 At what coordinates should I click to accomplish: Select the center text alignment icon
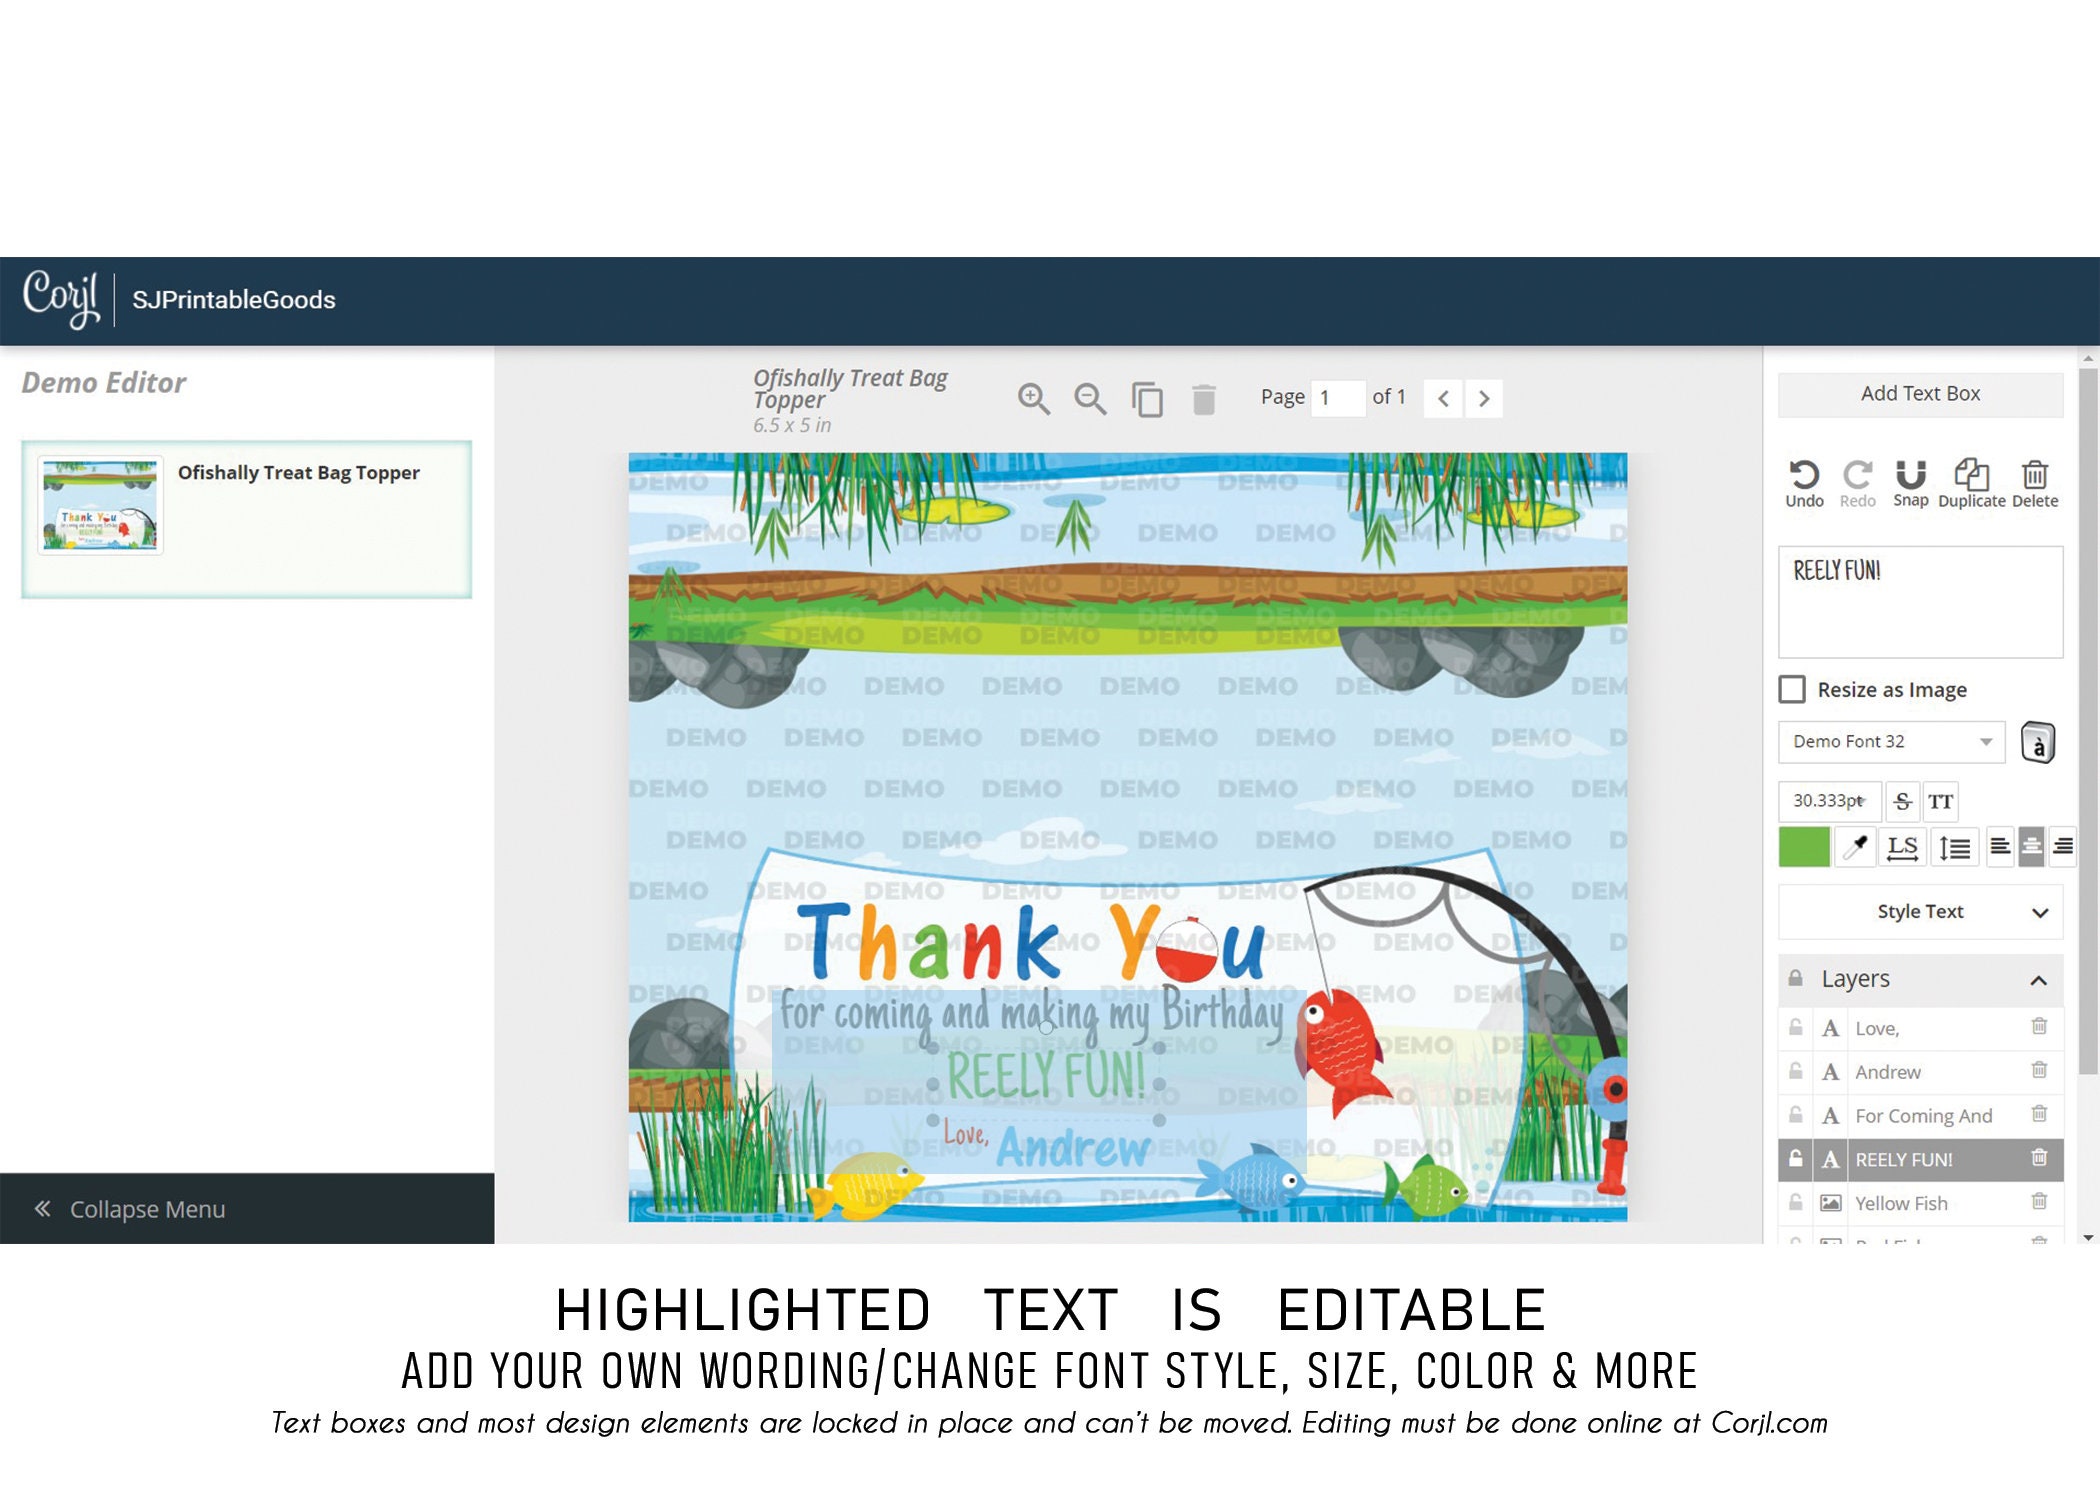click(x=2031, y=847)
